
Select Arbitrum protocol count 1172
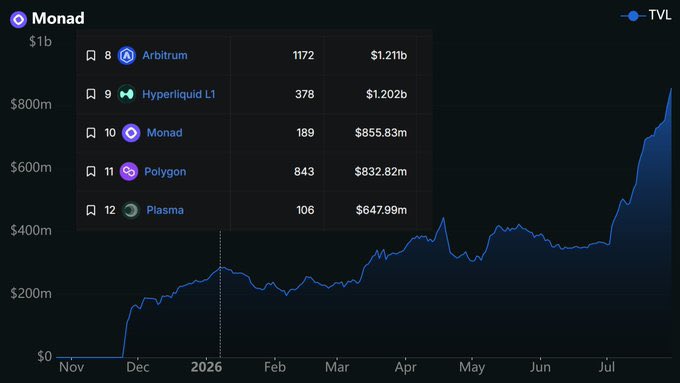[x=304, y=56]
